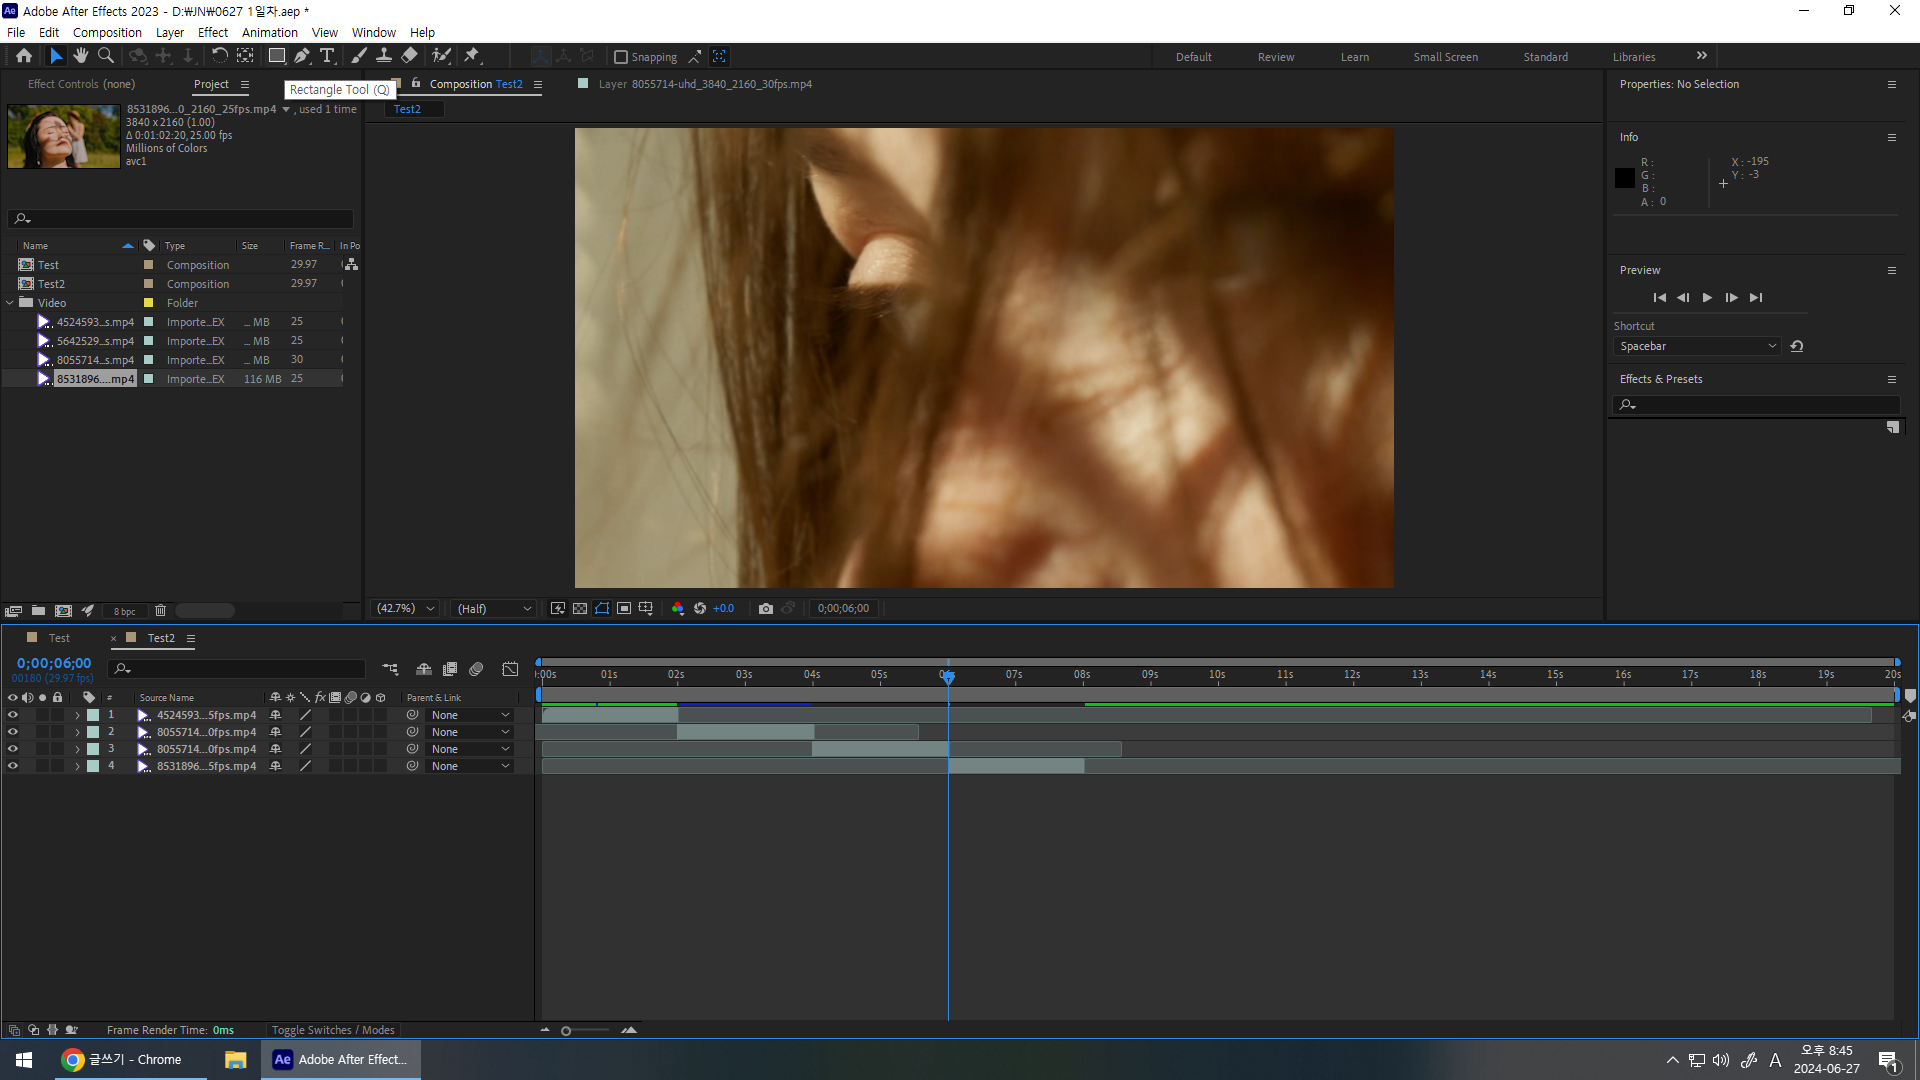
Task: Select the Pen tool in toolbar
Action: pos(301,56)
